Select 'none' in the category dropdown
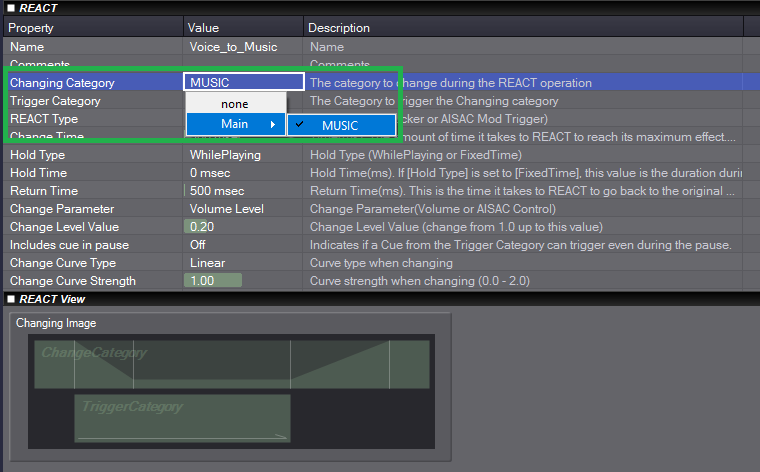 236,104
